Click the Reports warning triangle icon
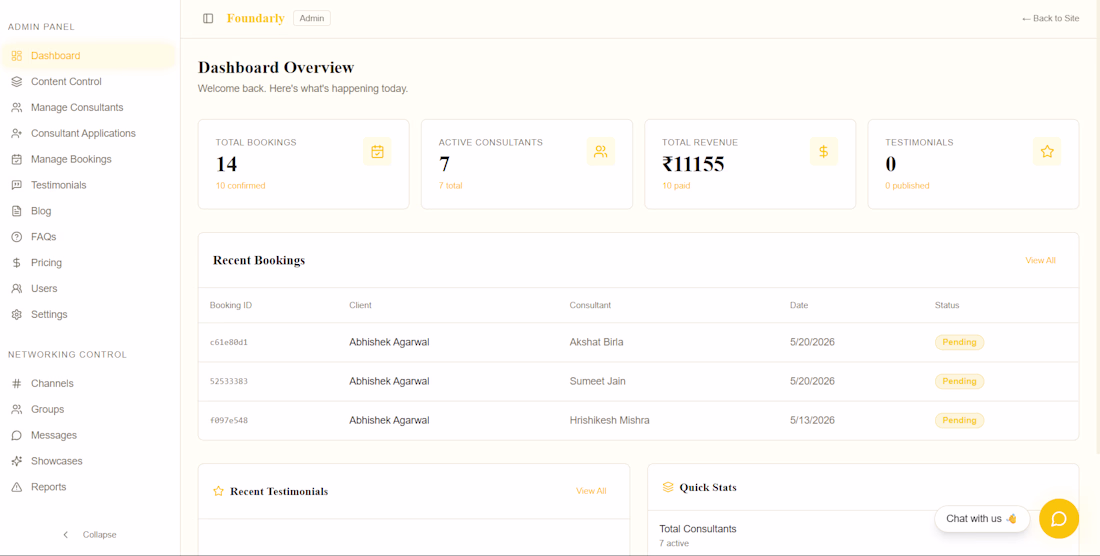 point(17,487)
